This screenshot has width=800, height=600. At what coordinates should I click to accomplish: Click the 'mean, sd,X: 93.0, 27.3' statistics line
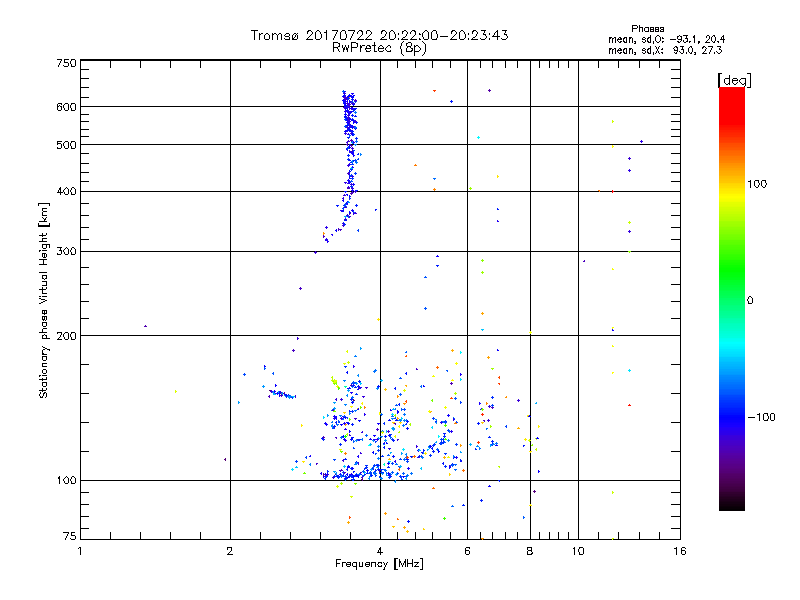[x=665, y=50]
